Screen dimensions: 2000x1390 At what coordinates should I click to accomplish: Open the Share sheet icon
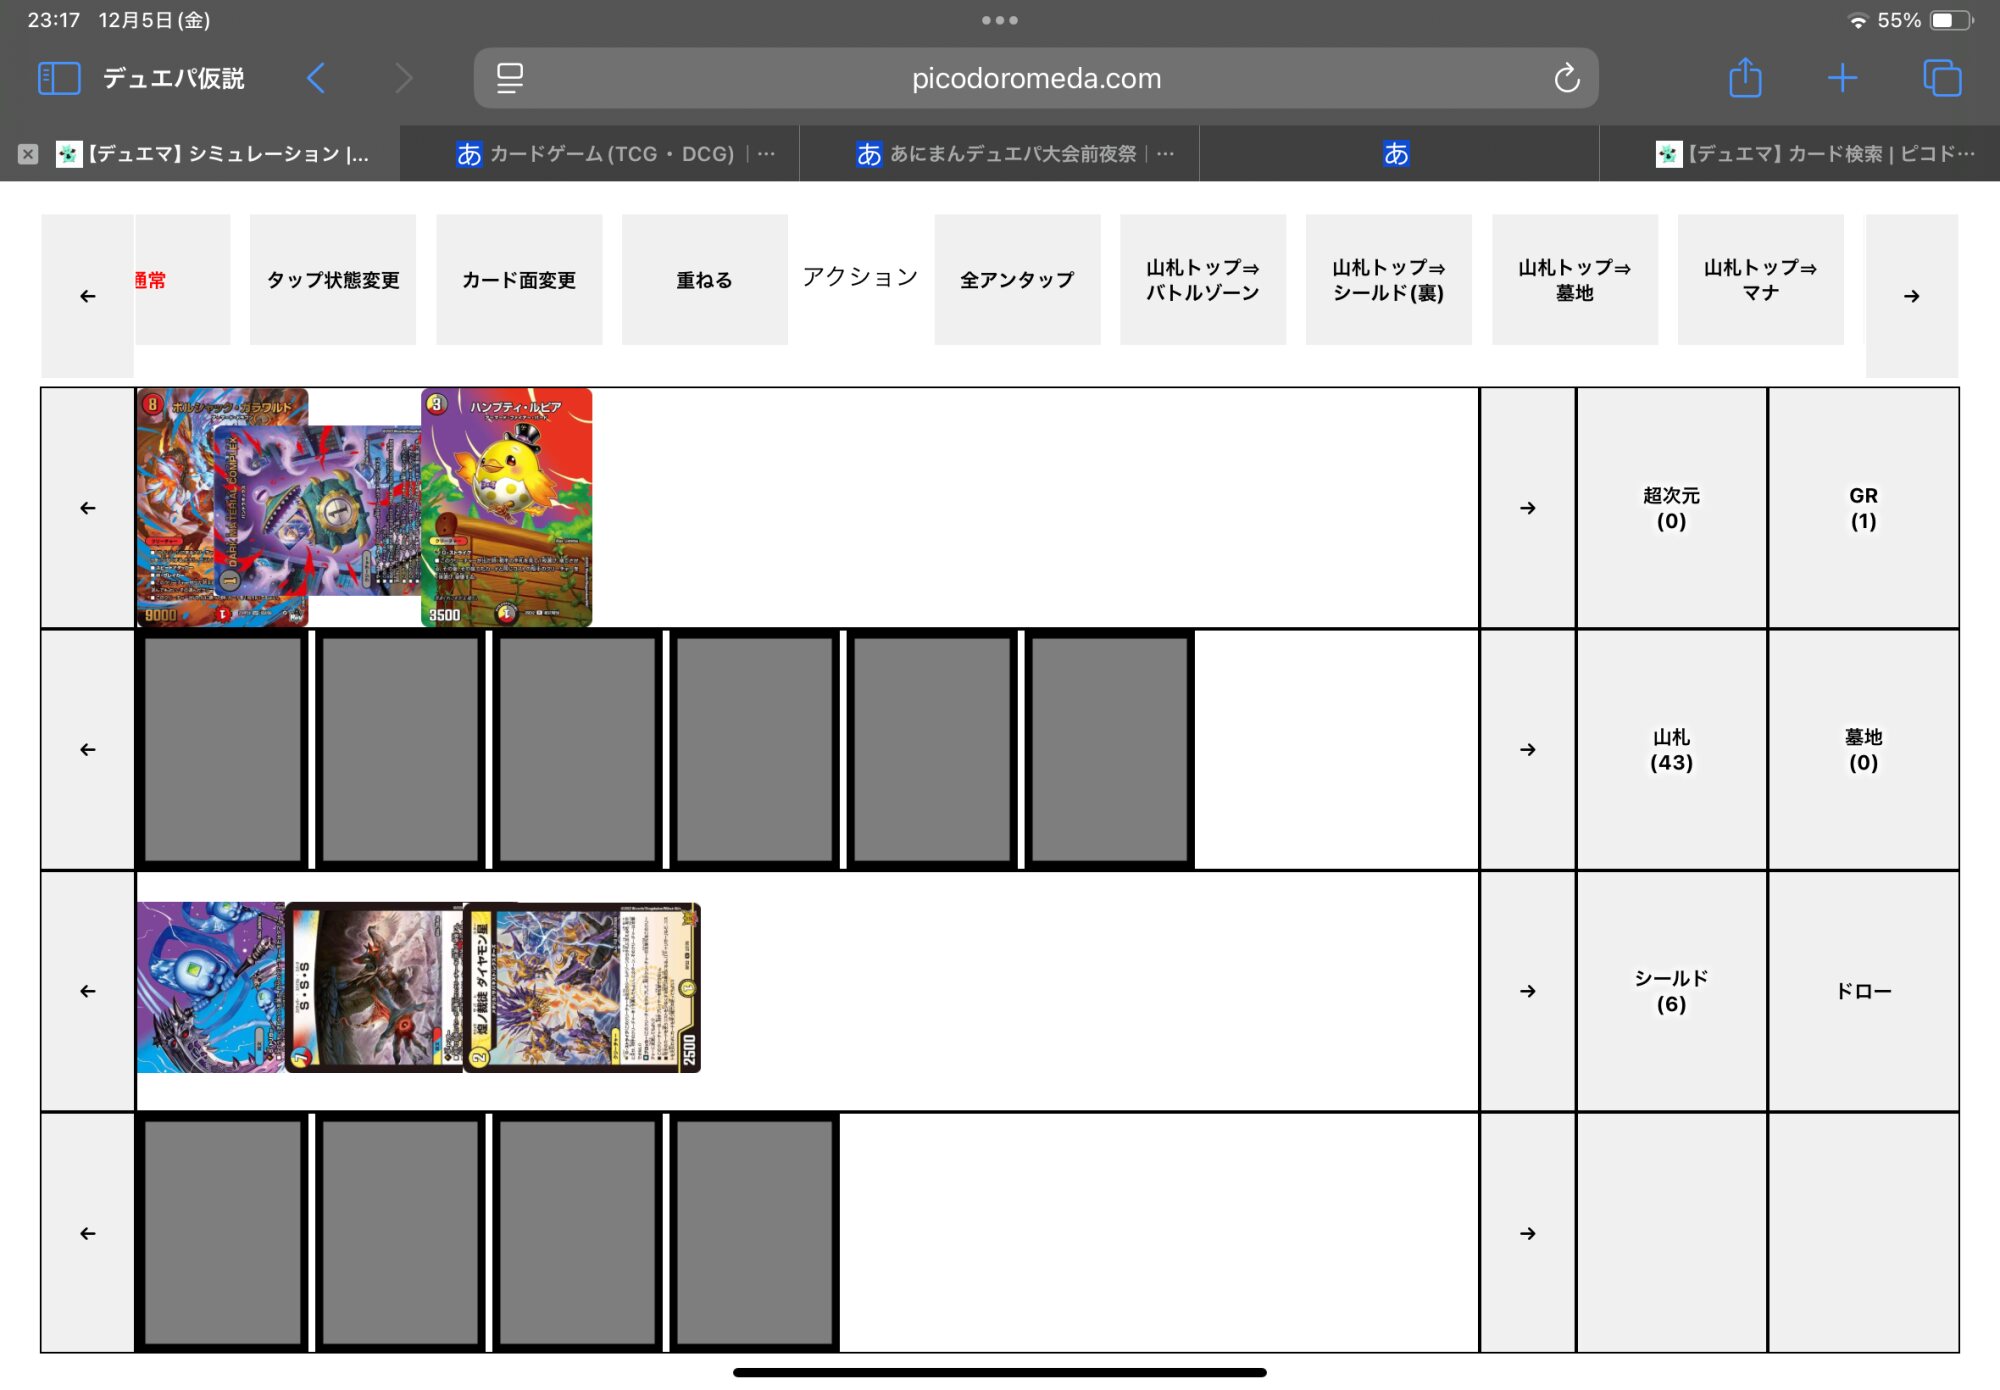[x=1745, y=78]
